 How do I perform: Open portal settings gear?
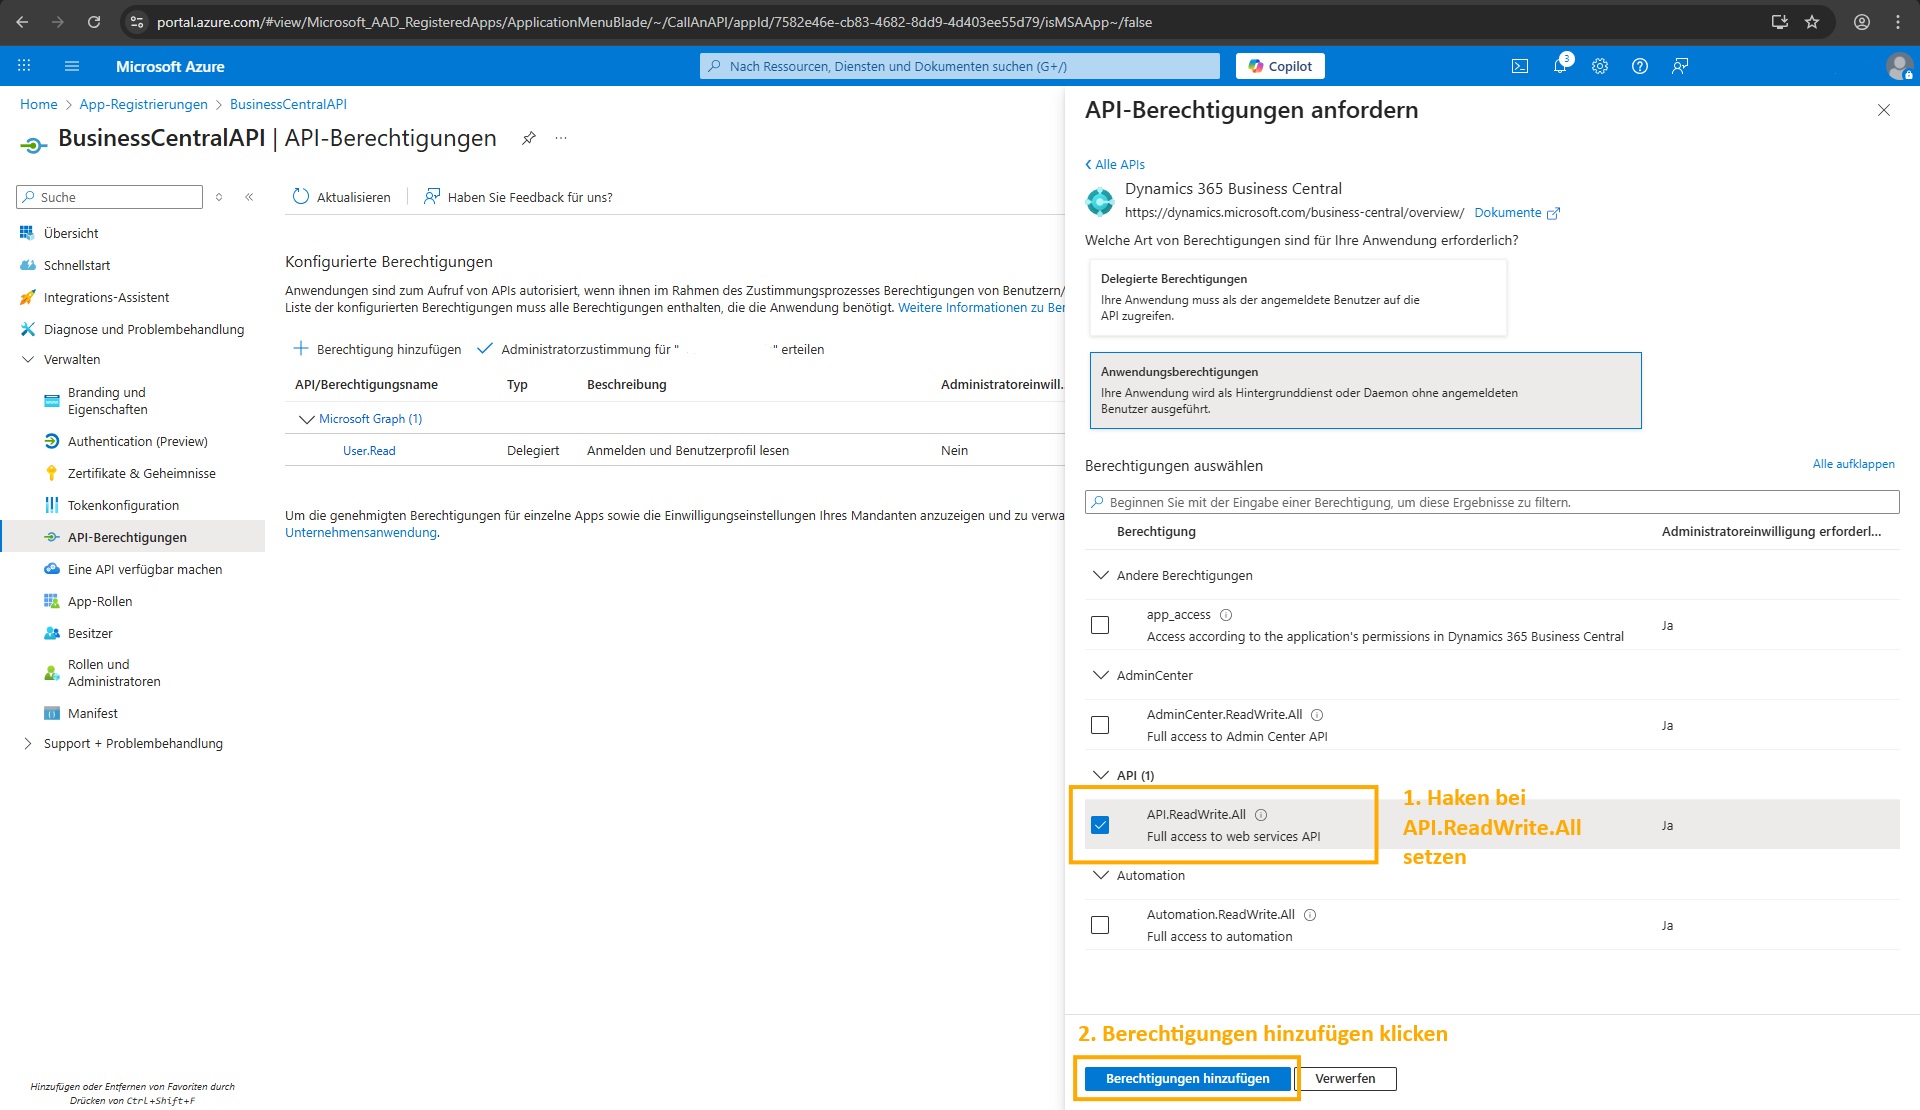[x=1600, y=66]
